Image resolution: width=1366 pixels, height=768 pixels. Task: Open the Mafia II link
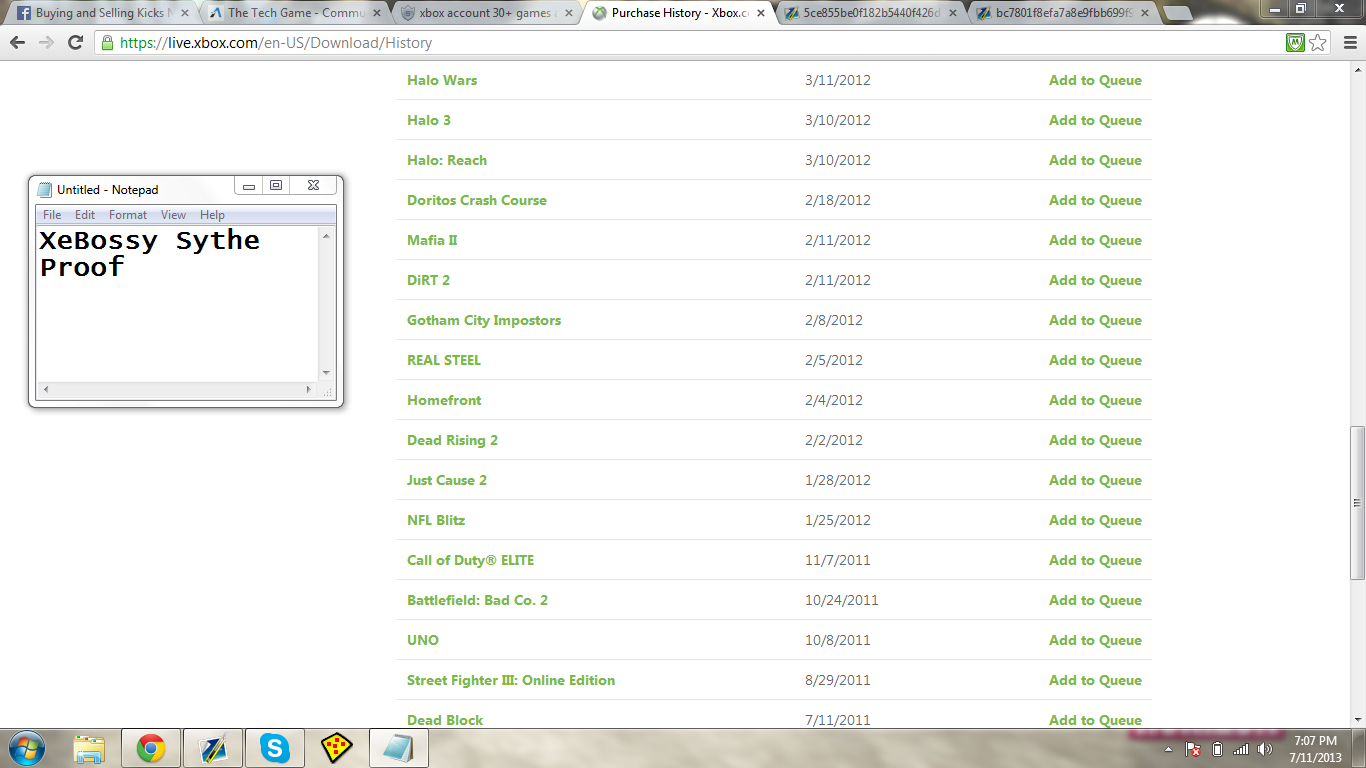(432, 240)
